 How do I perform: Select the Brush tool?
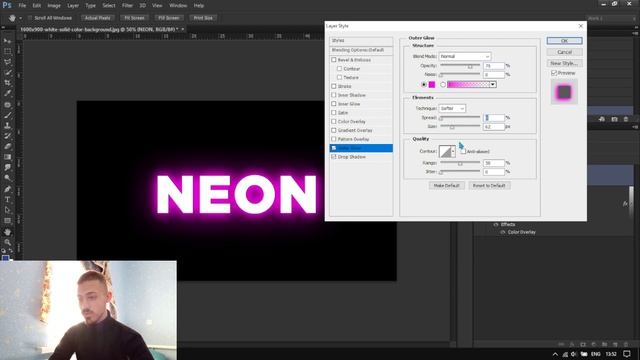pos(7,115)
